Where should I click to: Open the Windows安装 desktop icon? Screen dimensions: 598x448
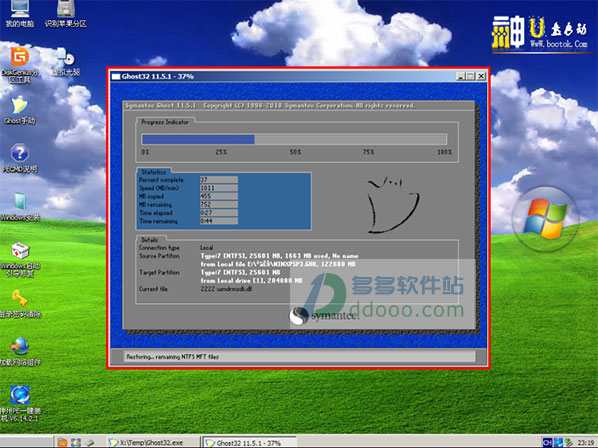pos(20,206)
